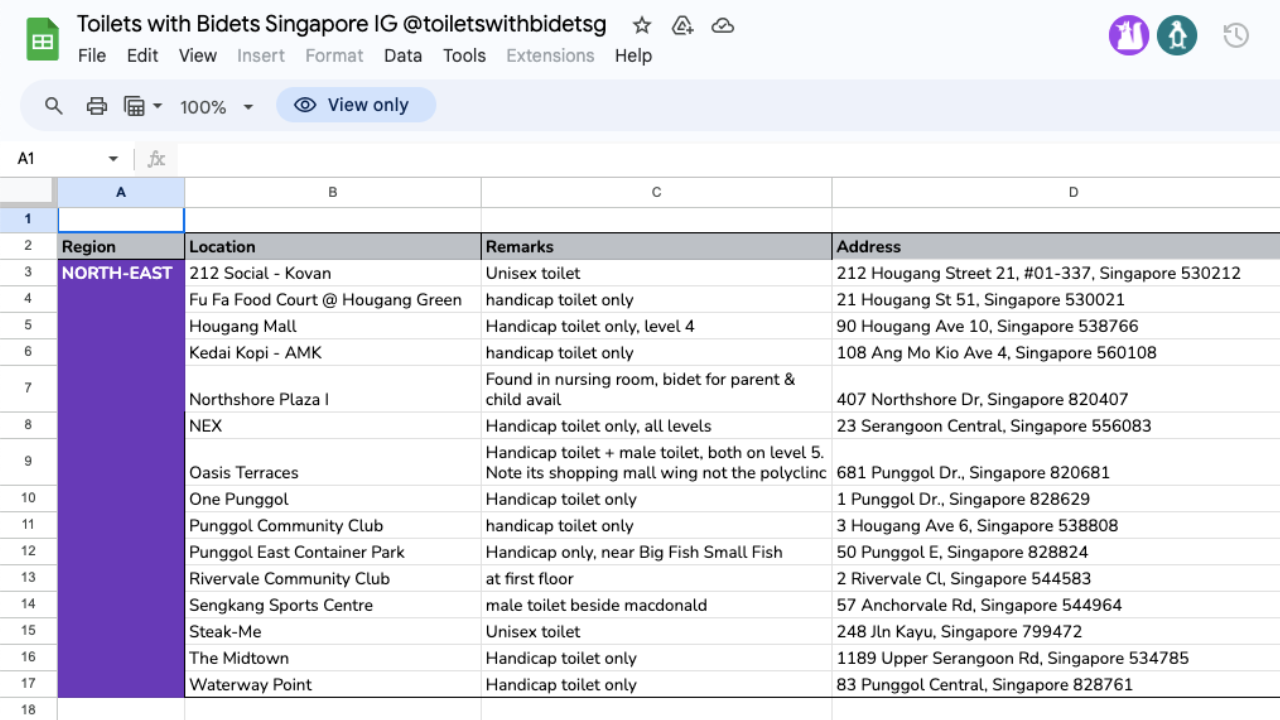The height and width of the screenshot is (720, 1280).
Task: Open the zoom 100% dropdown
Action: [x=216, y=106]
